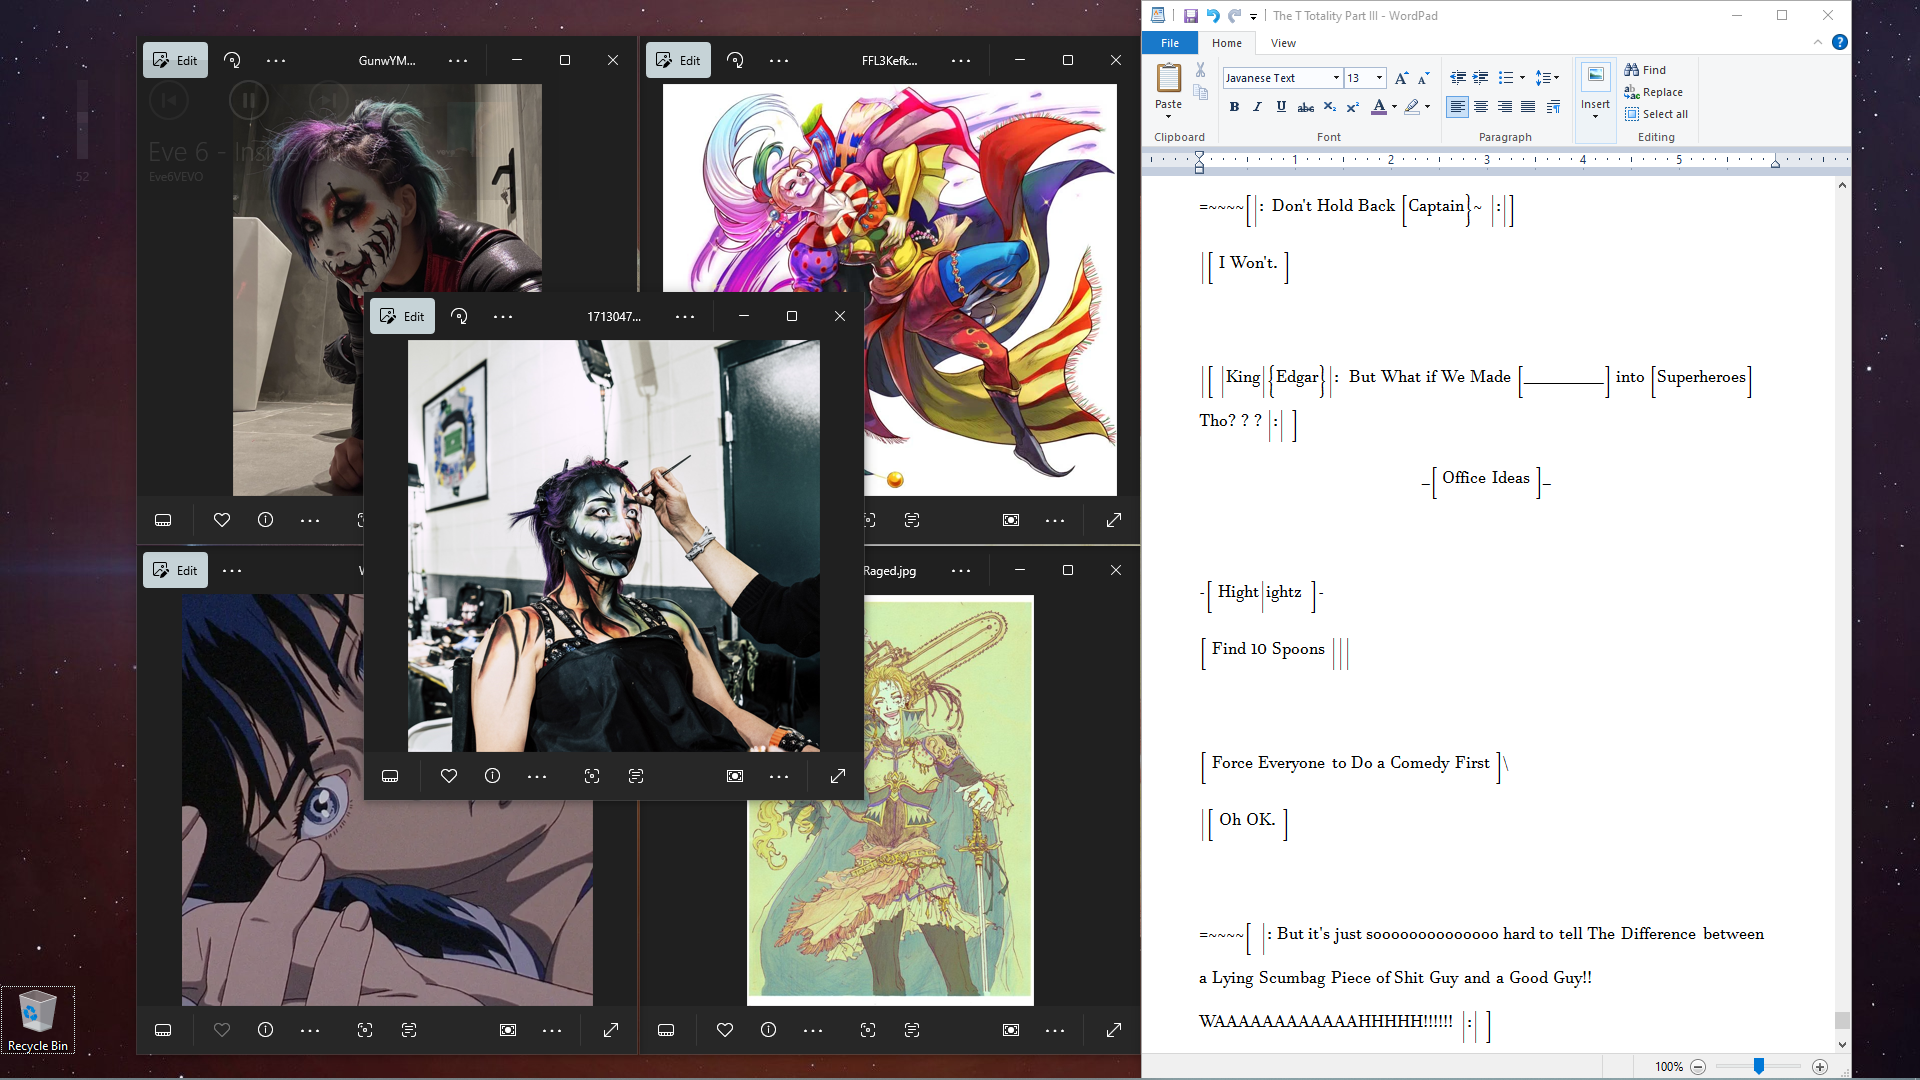This screenshot has width=1920, height=1080.
Task: Undo last action in WordPad
Action: pyautogui.click(x=1212, y=16)
